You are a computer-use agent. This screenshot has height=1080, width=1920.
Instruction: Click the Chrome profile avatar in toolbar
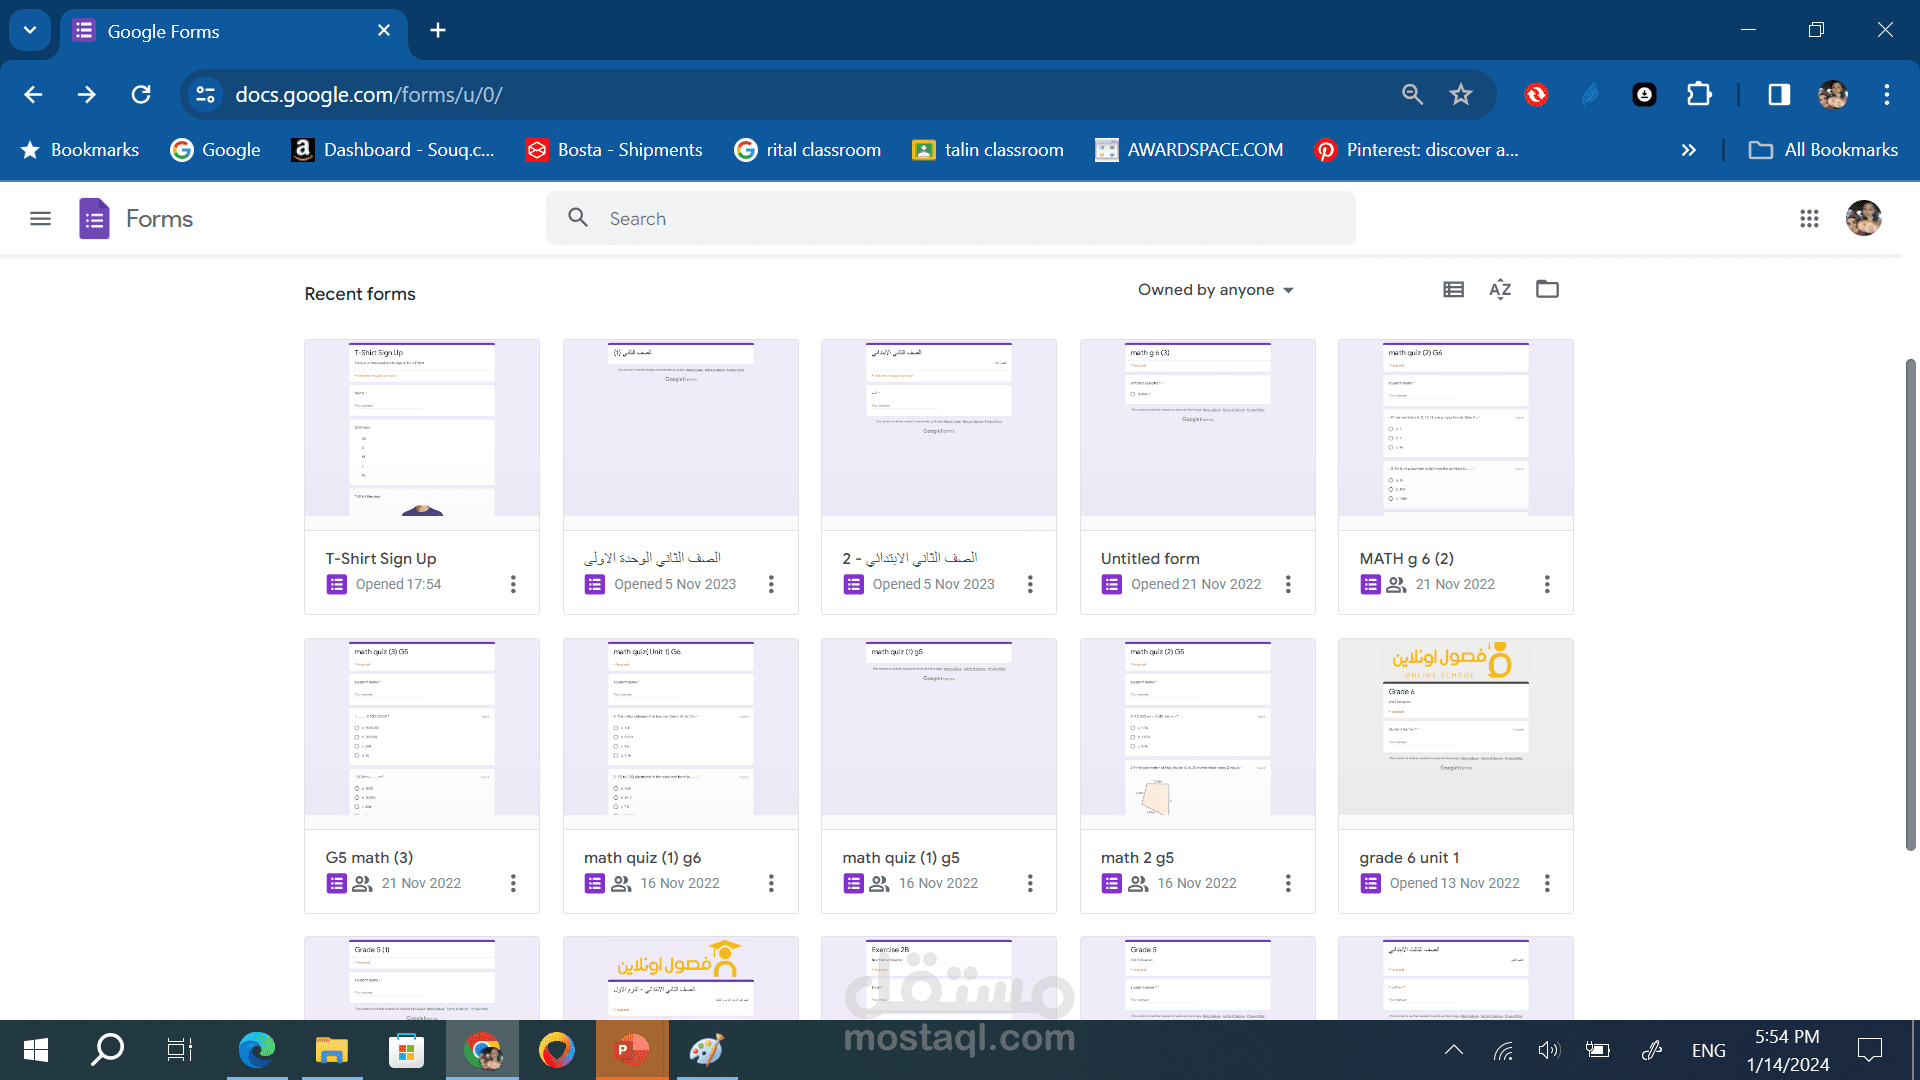tap(1833, 94)
